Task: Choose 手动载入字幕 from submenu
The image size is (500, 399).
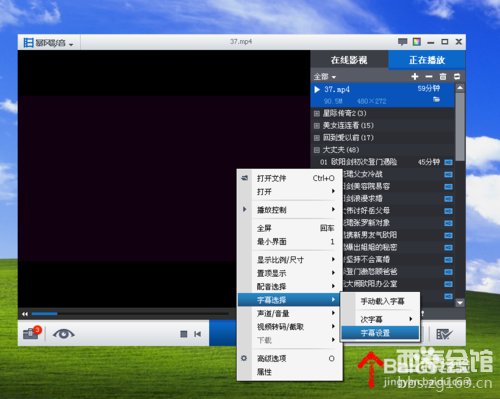Action: click(x=380, y=301)
